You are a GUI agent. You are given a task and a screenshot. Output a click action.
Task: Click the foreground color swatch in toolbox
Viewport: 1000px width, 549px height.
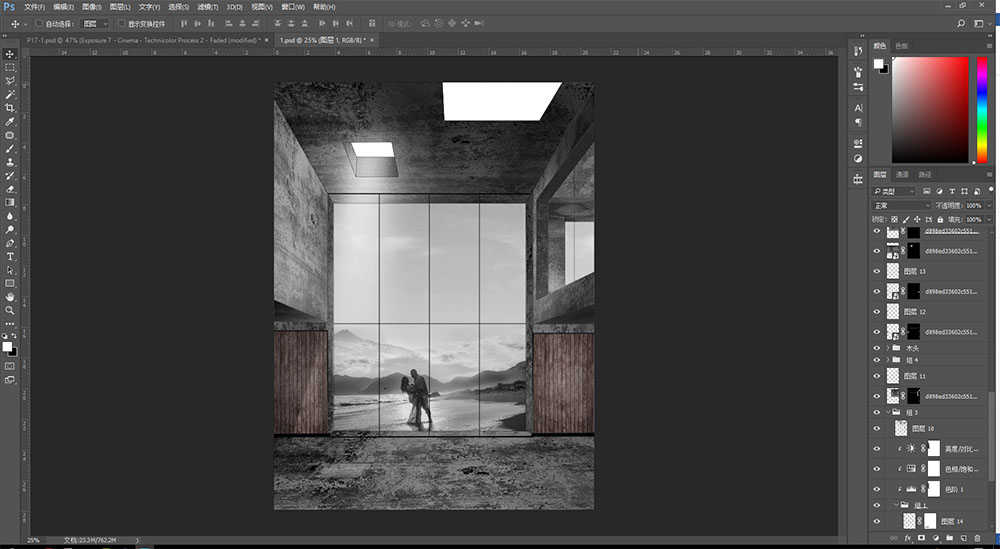(7, 347)
